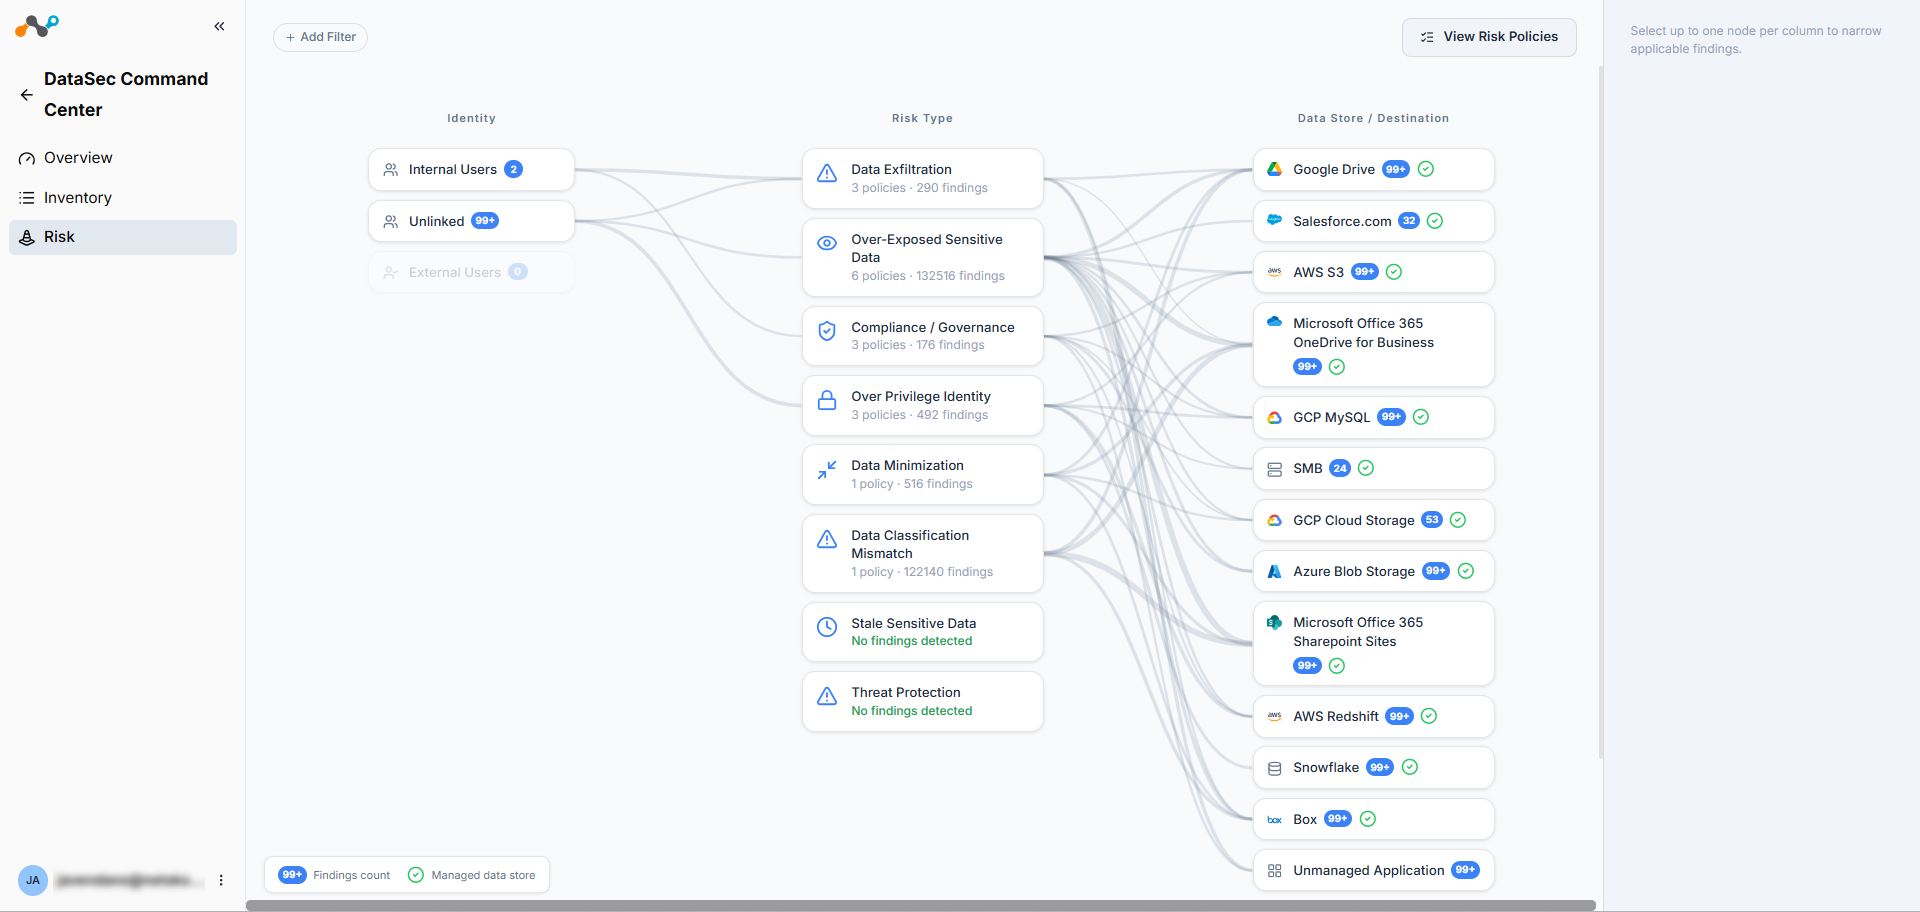Viewport: 1920px width, 912px height.
Task: Select Data Minimization risk card
Action: (x=922, y=475)
